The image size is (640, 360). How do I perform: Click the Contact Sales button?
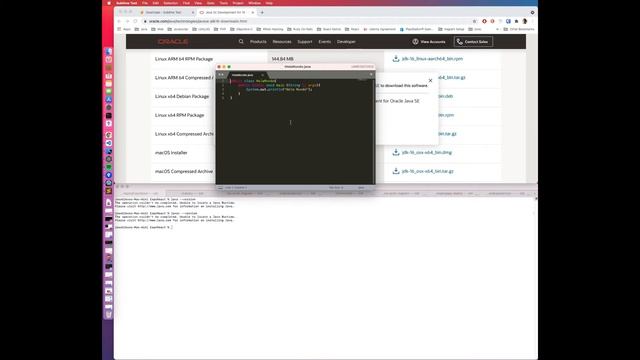pyautogui.click(x=473, y=42)
